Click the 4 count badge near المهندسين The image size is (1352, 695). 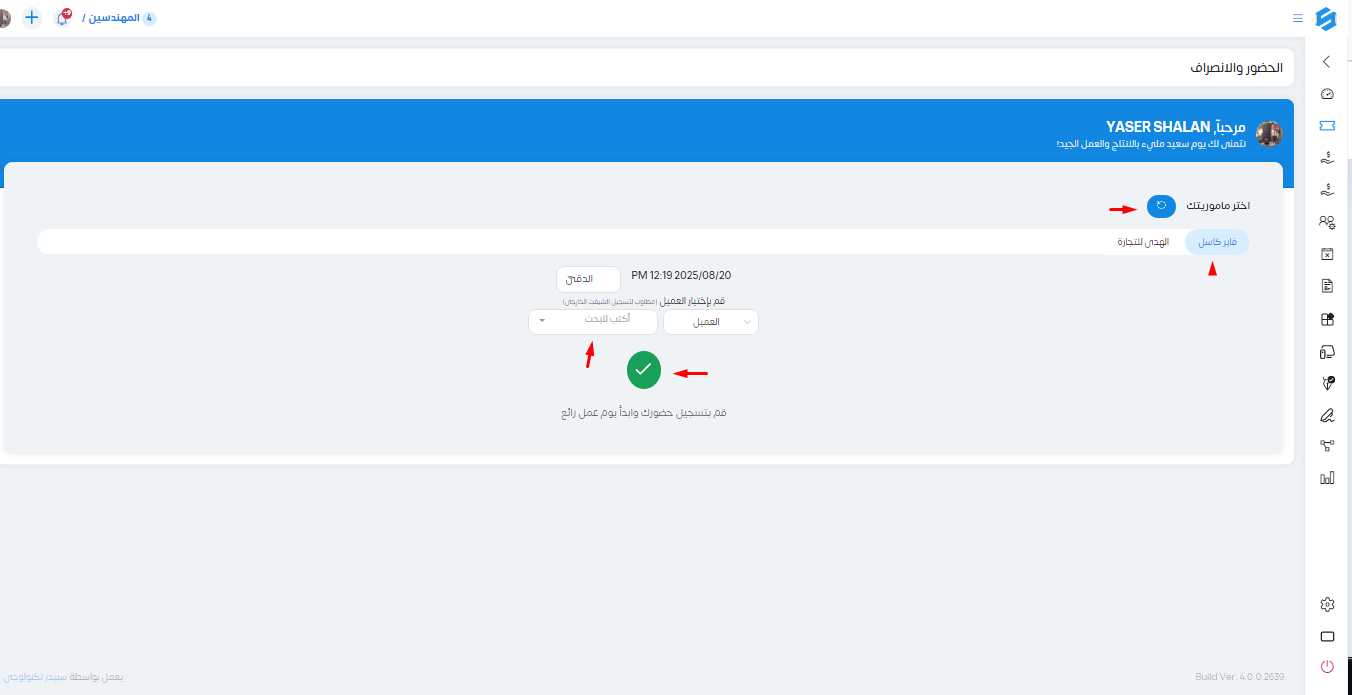coord(150,18)
